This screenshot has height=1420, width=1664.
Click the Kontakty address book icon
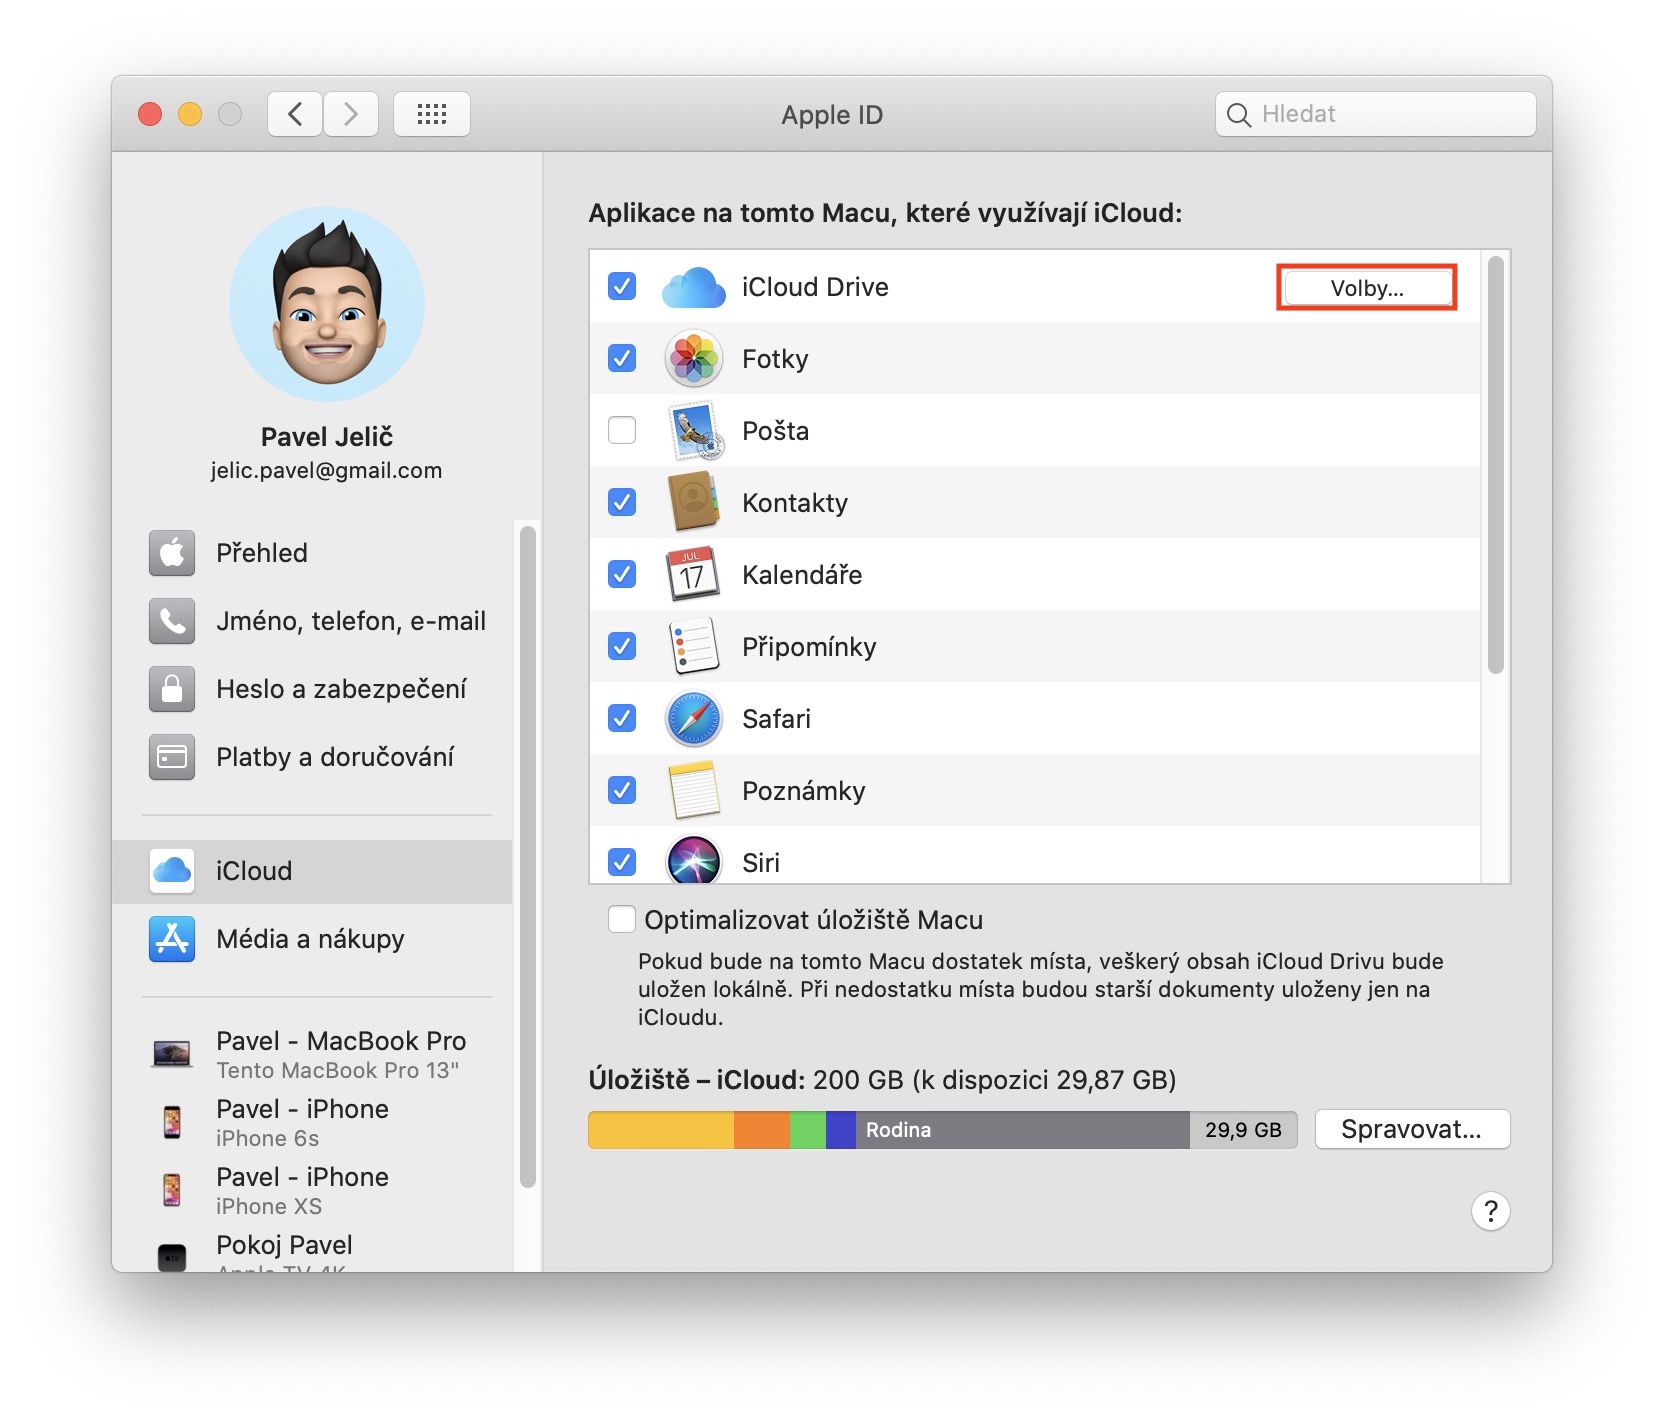pos(693,502)
